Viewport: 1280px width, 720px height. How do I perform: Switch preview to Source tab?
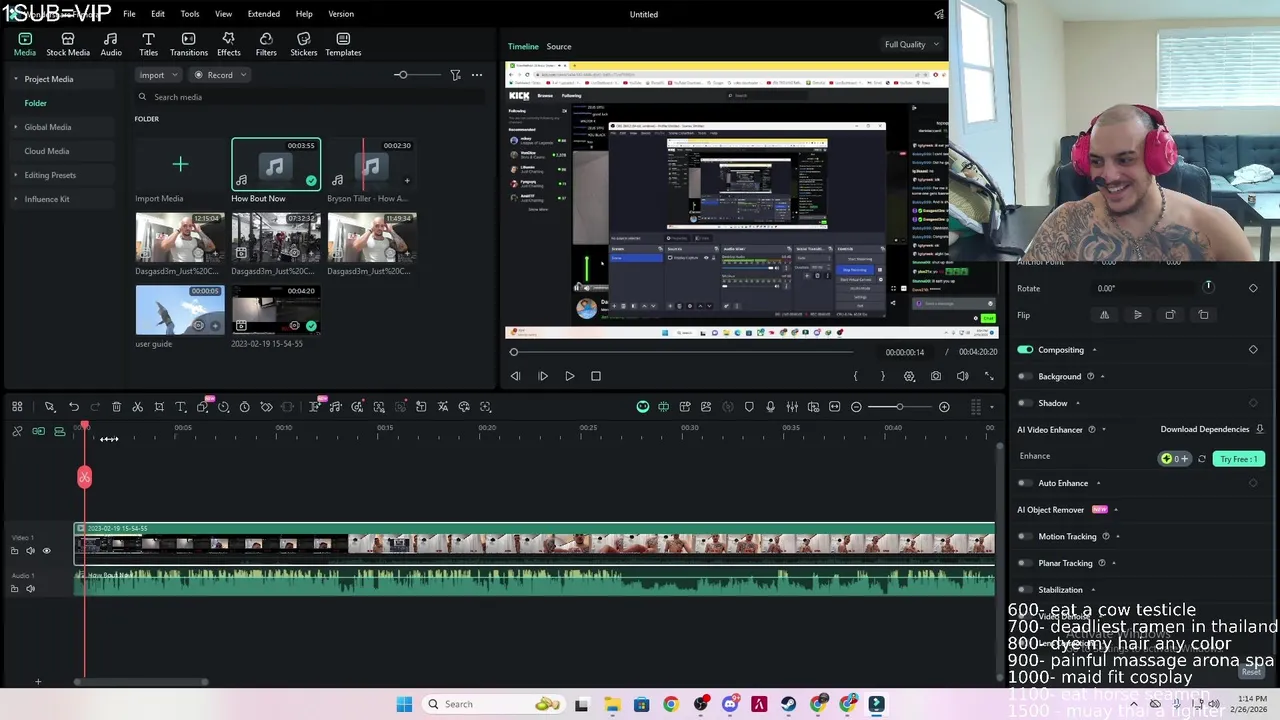click(559, 46)
